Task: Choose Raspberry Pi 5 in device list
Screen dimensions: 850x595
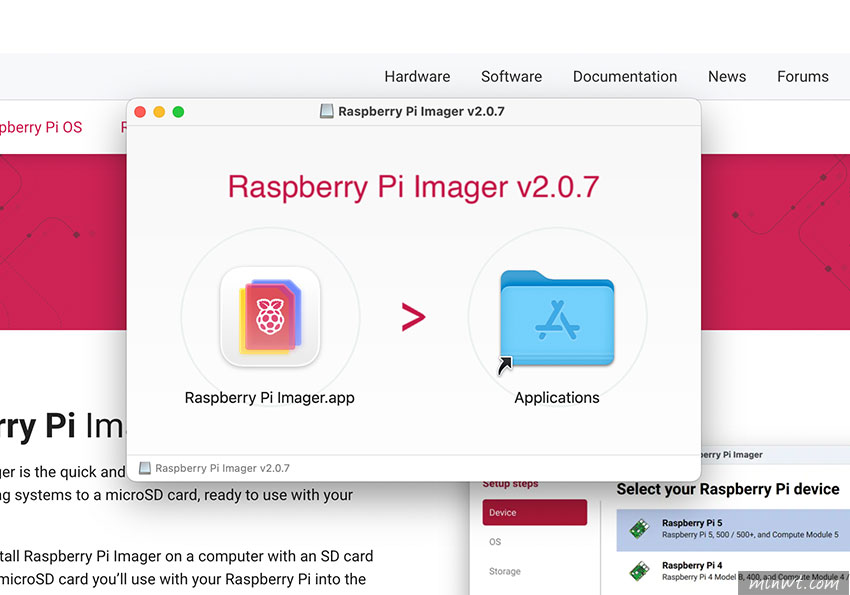Action: coord(733,530)
